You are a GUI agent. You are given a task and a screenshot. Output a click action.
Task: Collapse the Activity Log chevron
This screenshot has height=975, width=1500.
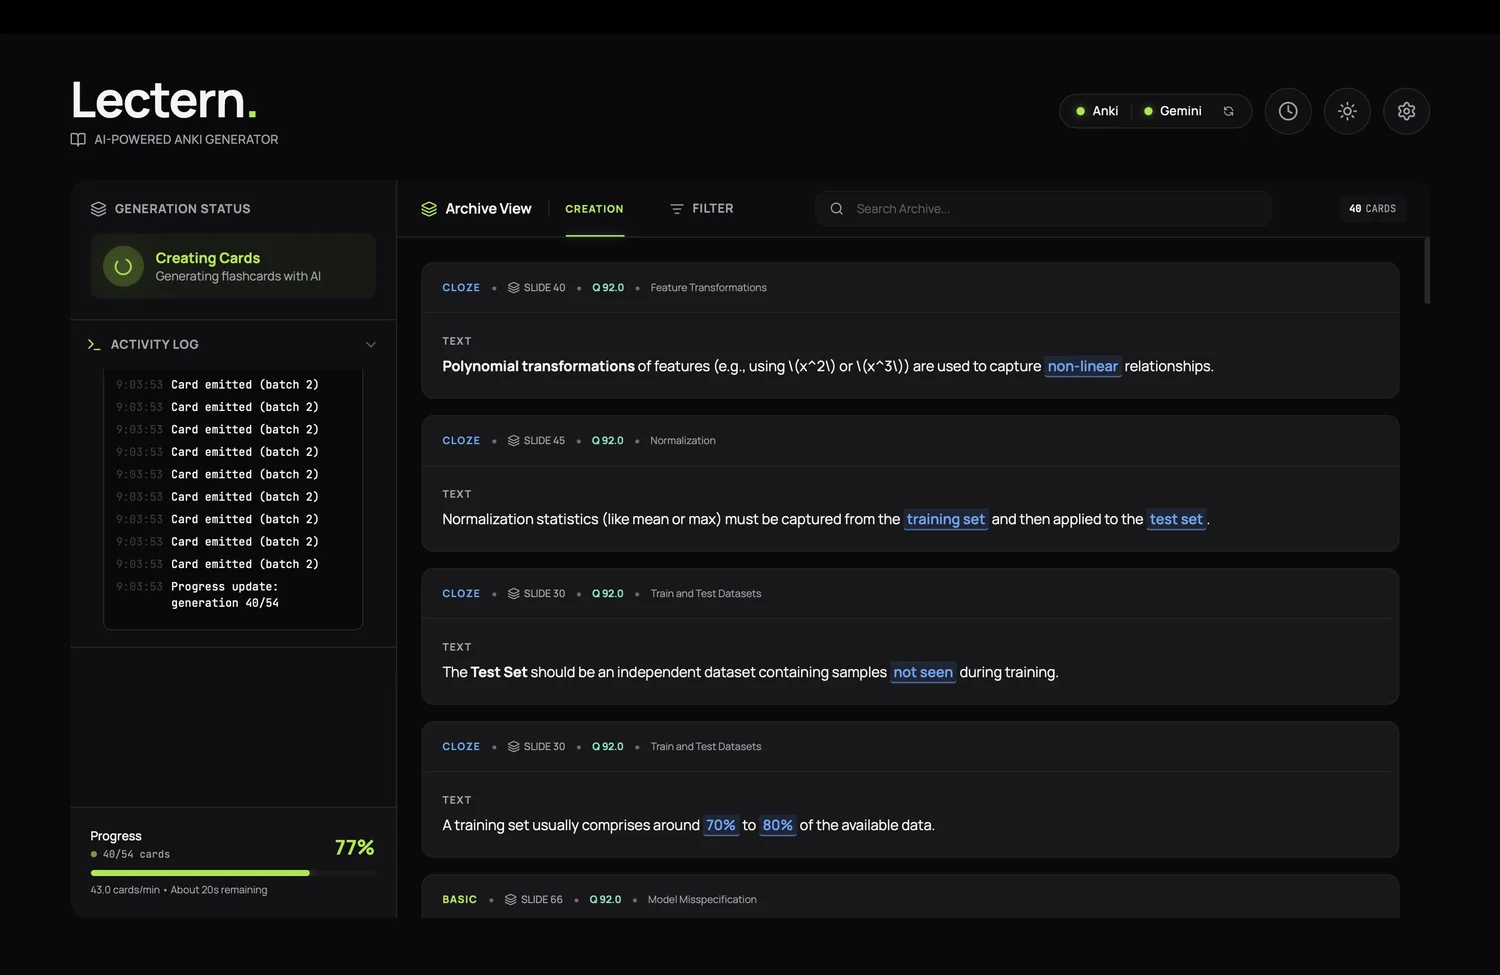pyautogui.click(x=371, y=344)
